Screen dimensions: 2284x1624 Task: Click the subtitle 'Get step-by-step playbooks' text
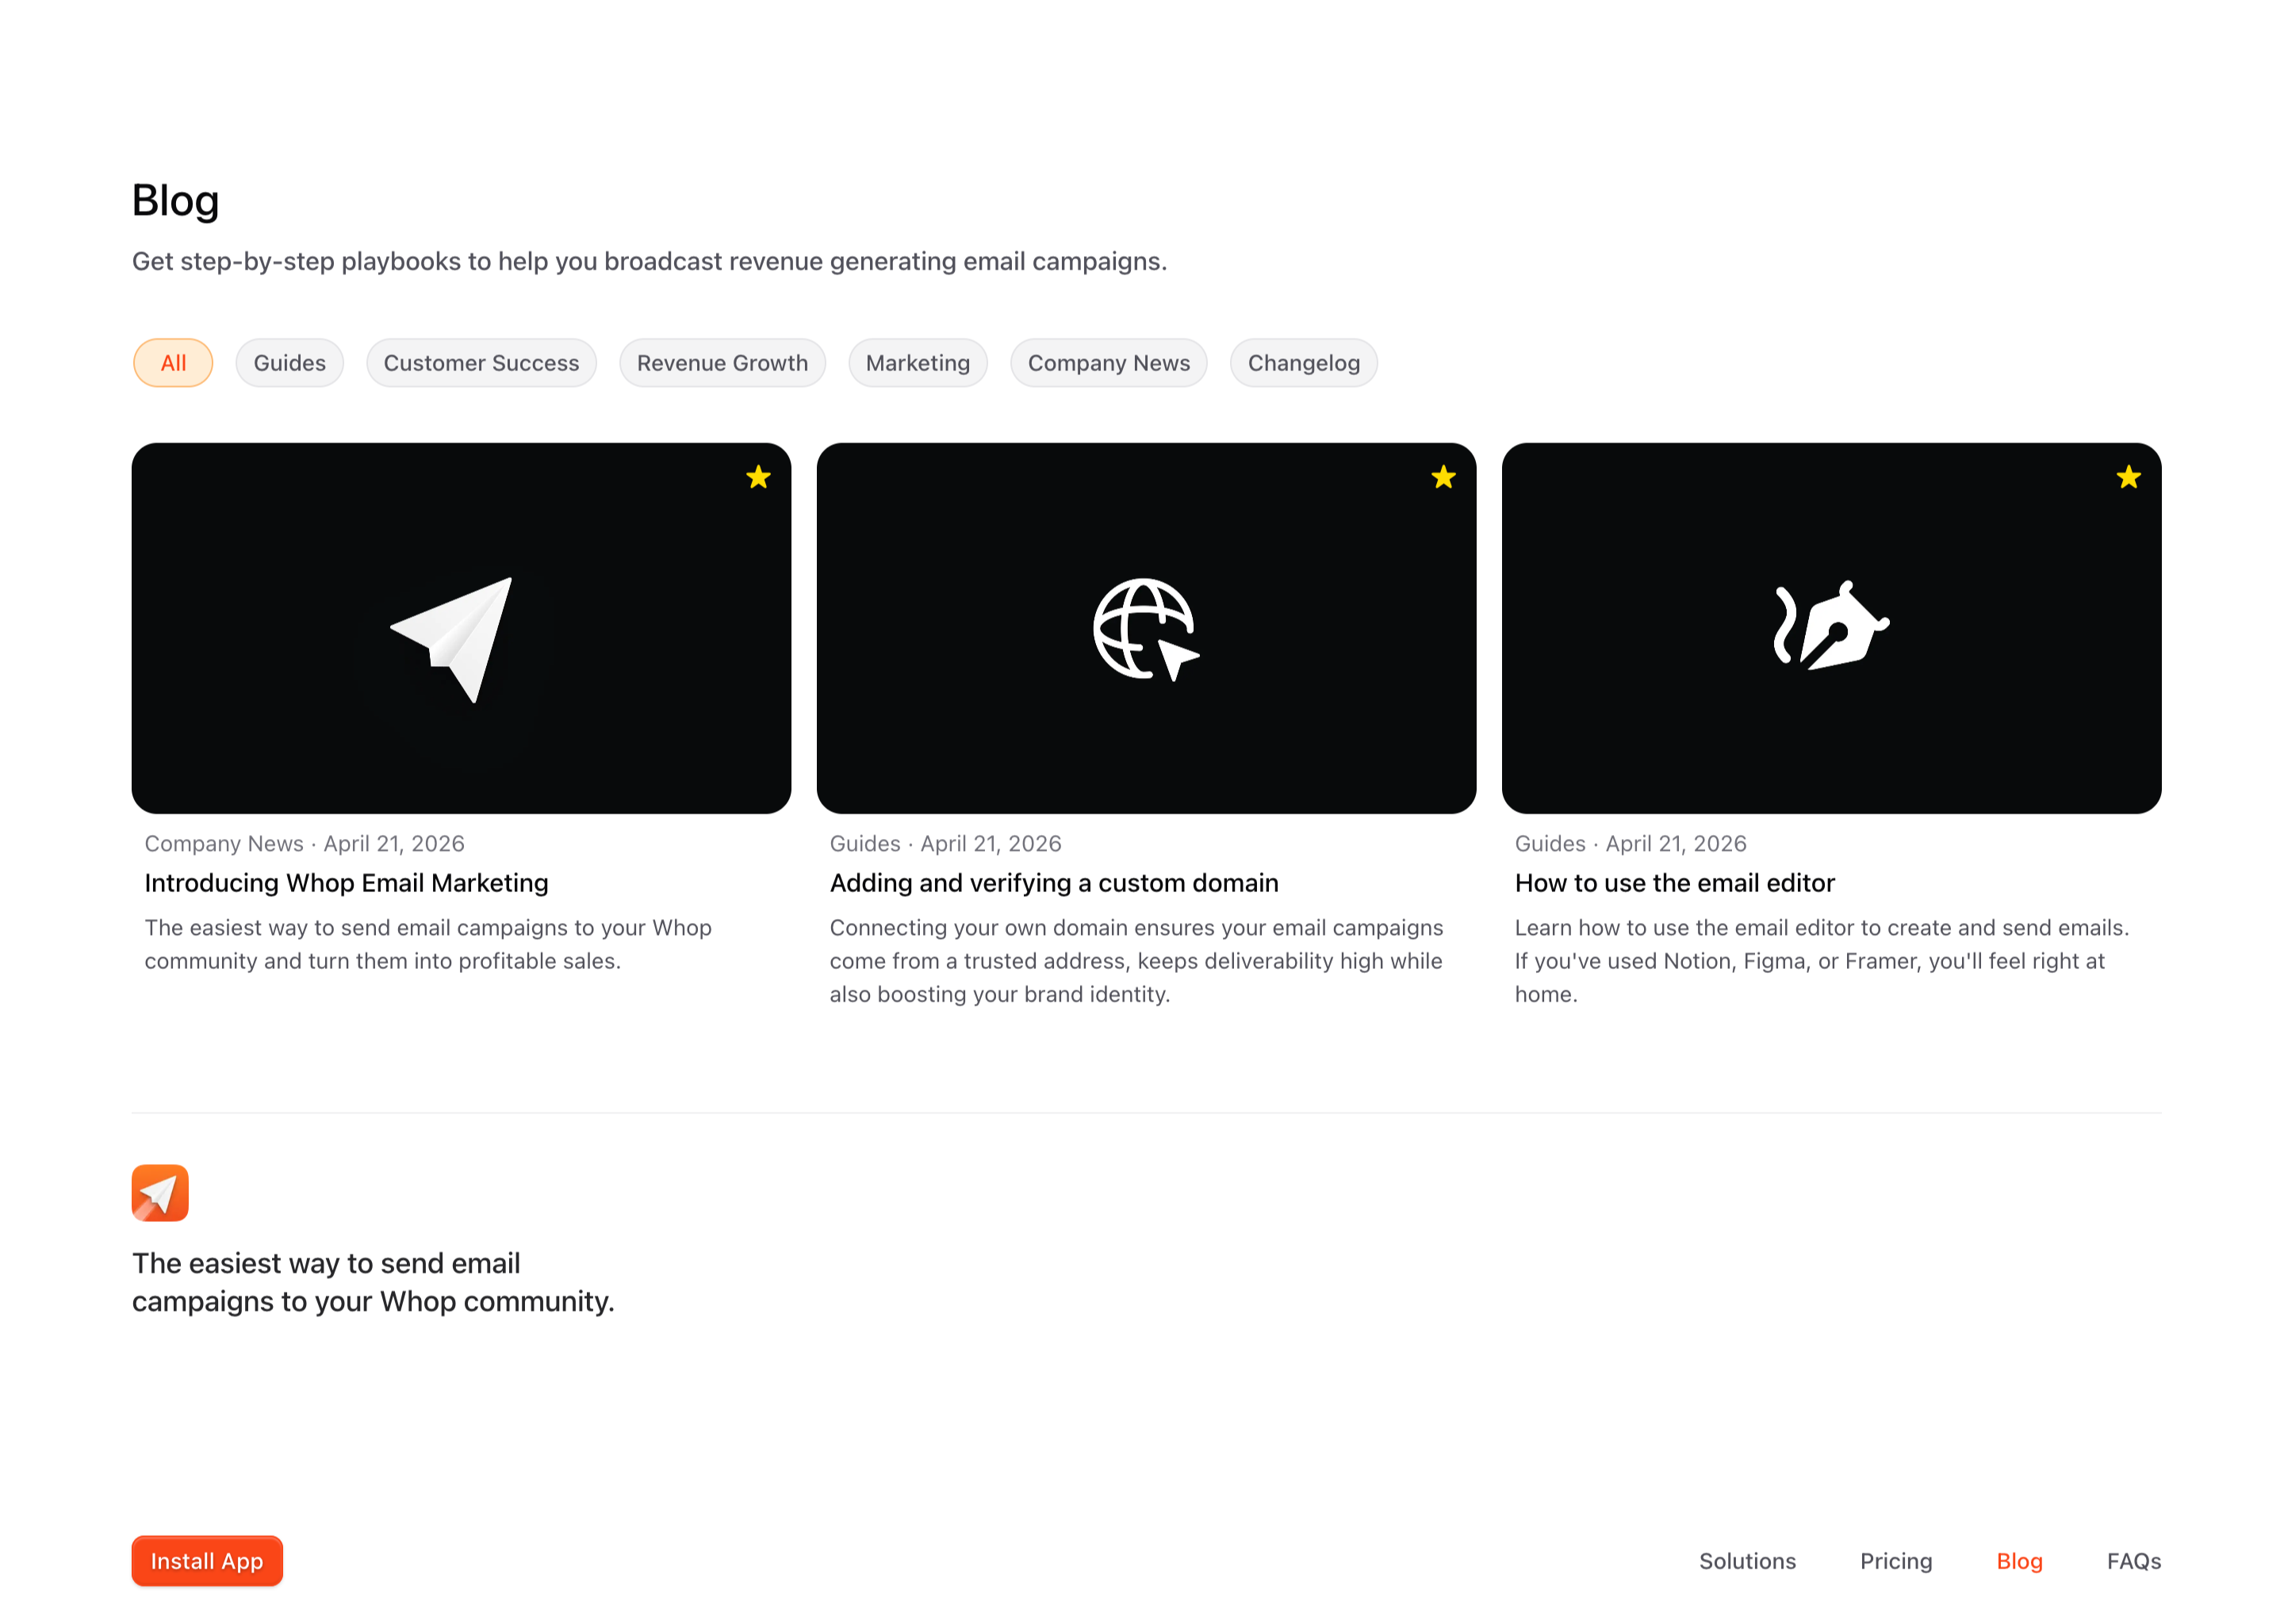coord(649,262)
